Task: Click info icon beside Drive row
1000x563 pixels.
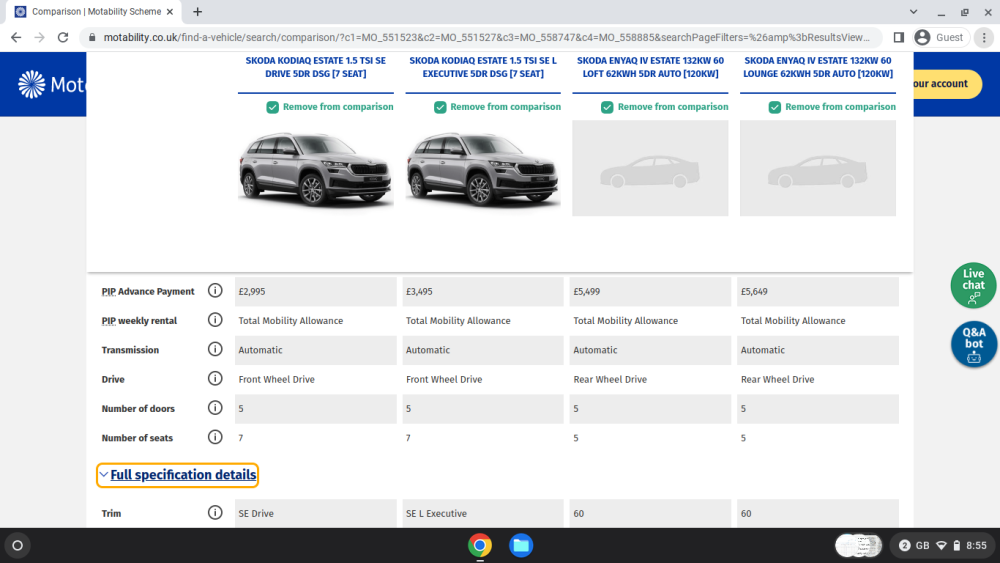Action: coord(215,379)
